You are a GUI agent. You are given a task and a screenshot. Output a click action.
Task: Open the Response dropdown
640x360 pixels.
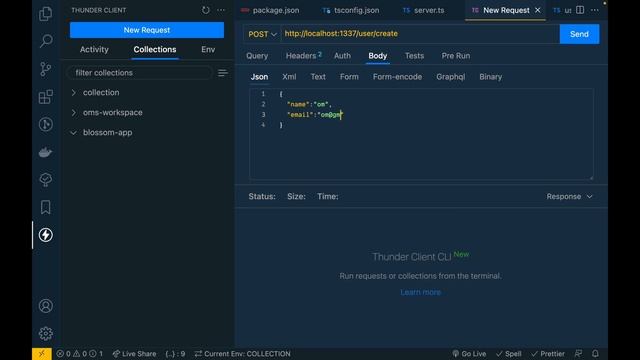pos(569,197)
